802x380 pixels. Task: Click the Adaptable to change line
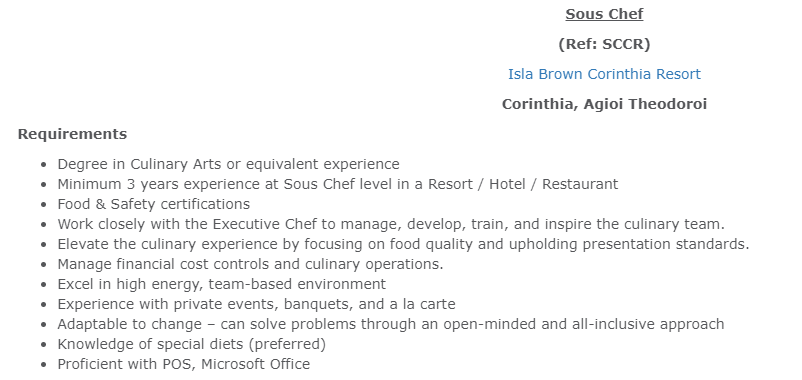point(391,324)
